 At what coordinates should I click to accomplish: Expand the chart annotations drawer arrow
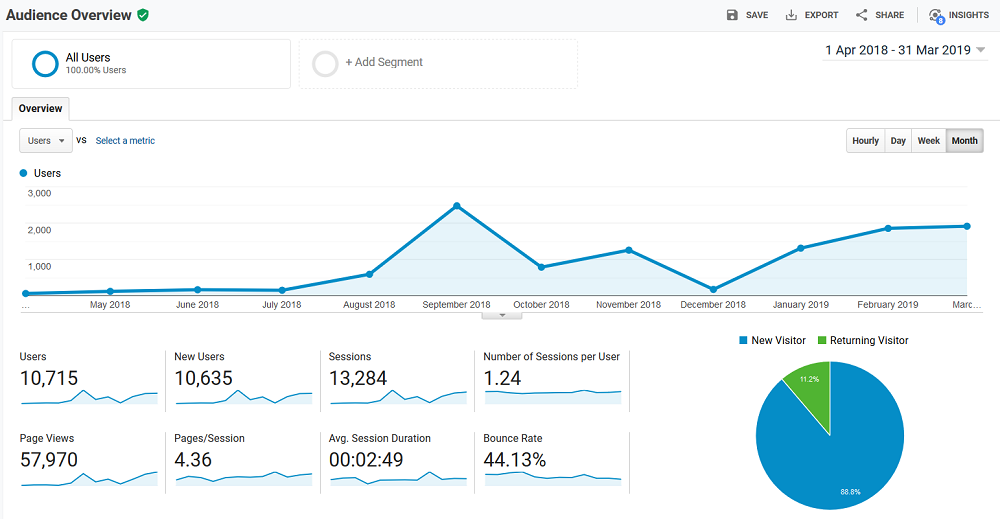[502, 315]
